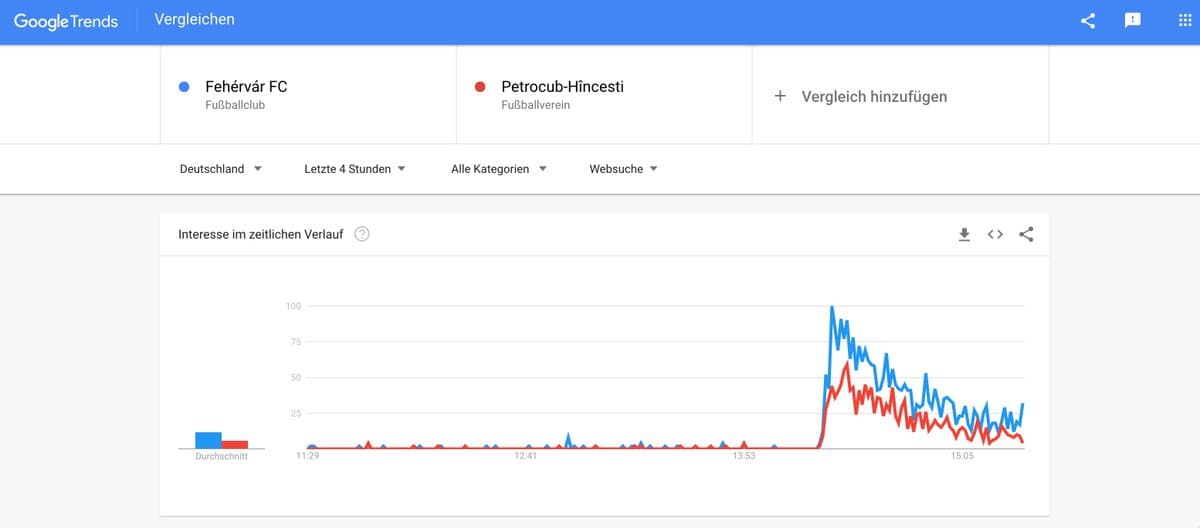Select the Vergleichen header item
The image size is (1200, 528).
point(195,20)
